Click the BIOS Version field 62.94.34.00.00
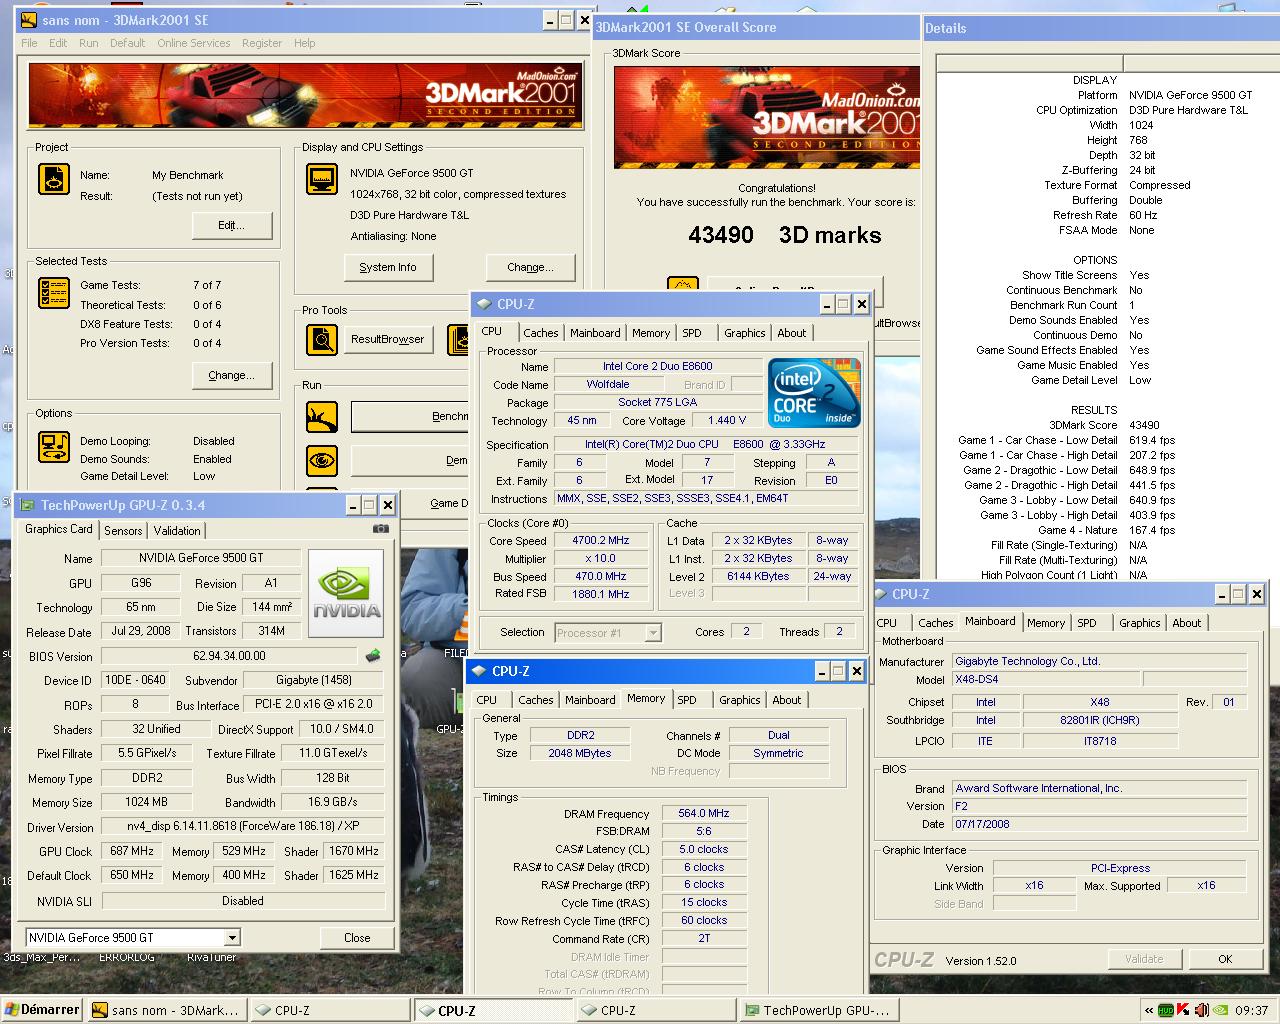Screen dimensions: 1280x1024 tap(229, 656)
